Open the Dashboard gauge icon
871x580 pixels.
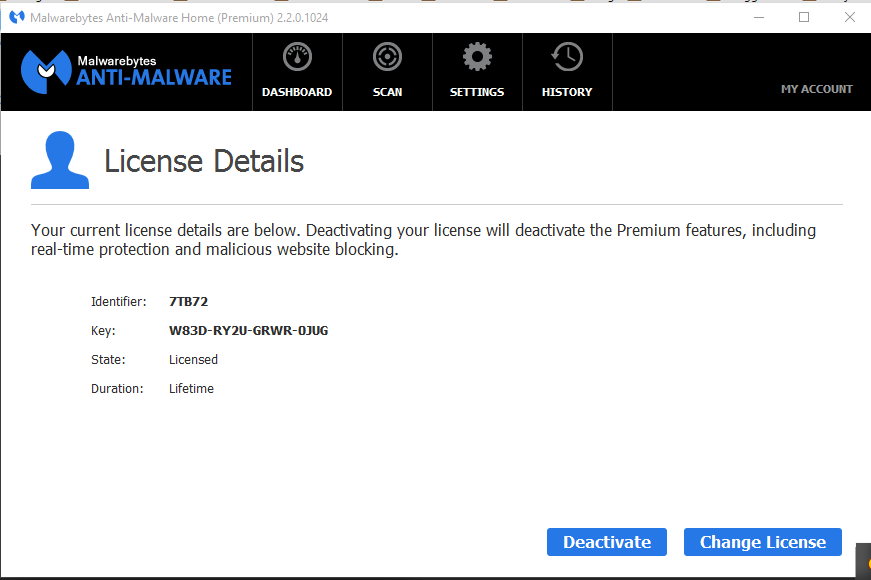coord(297,56)
